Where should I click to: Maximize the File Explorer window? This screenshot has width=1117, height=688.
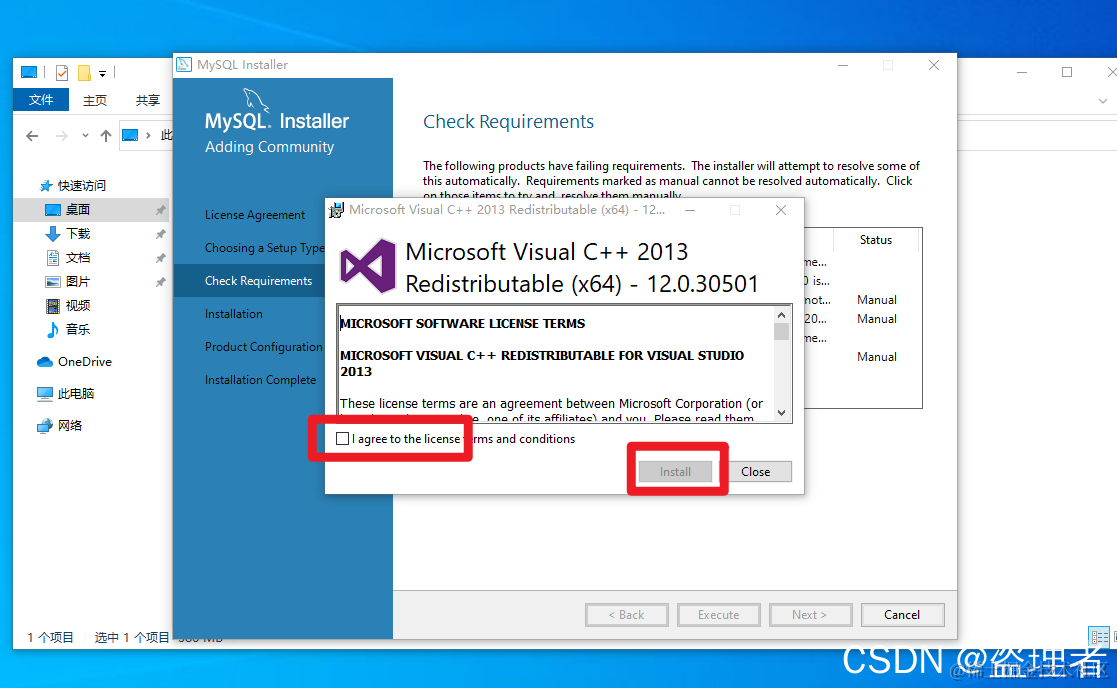pos(1066,72)
